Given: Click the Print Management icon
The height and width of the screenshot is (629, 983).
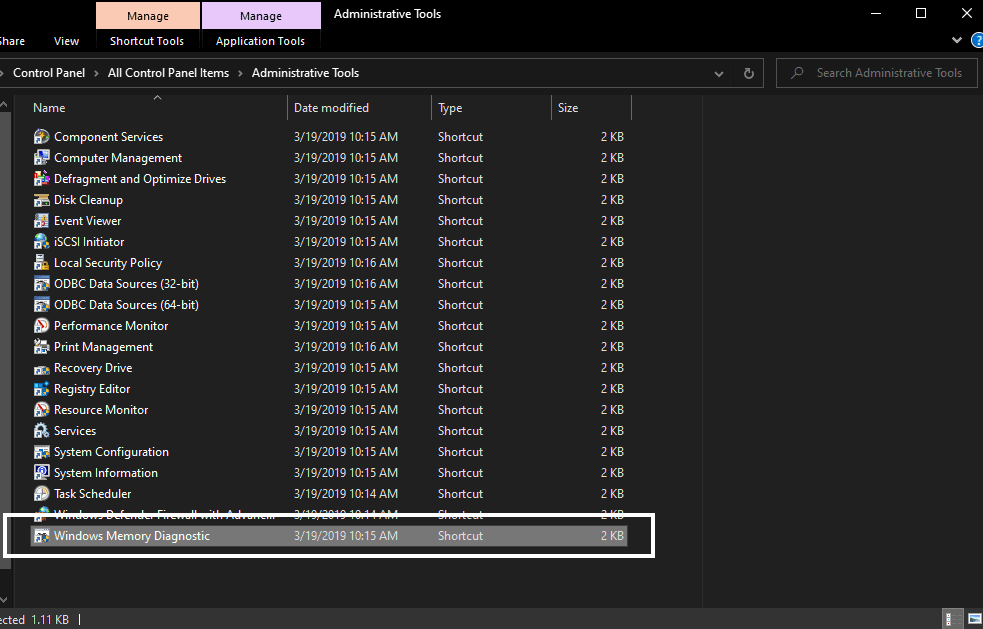Looking at the screenshot, I should [x=41, y=347].
